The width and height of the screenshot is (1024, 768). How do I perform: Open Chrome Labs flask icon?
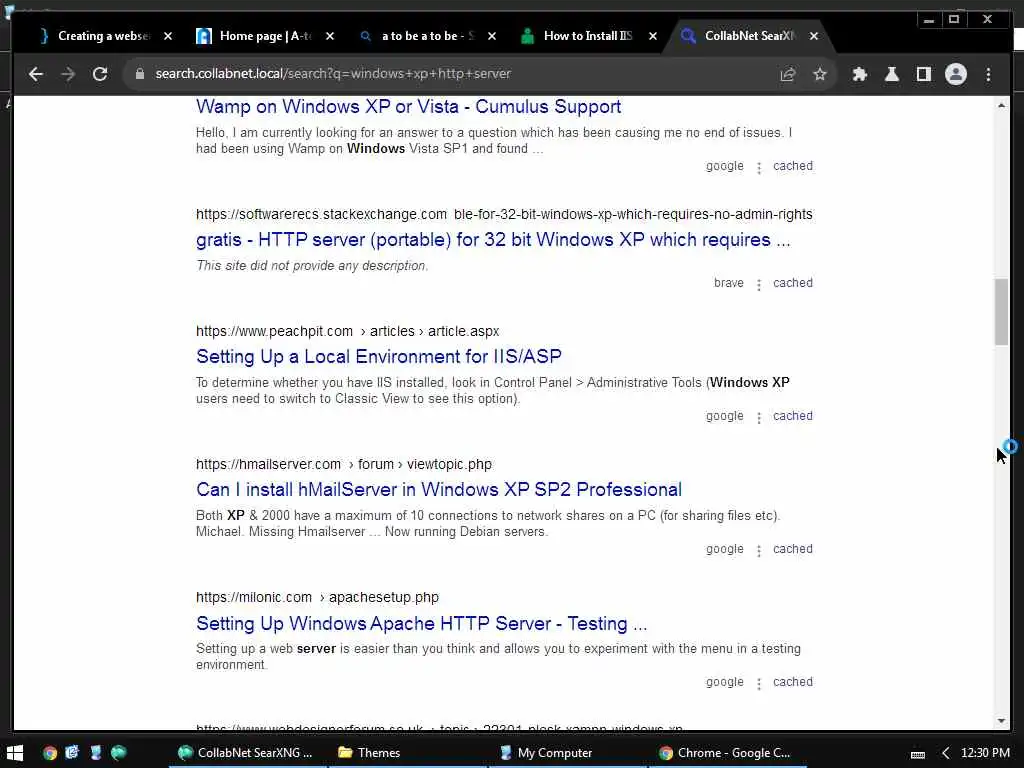click(x=891, y=74)
